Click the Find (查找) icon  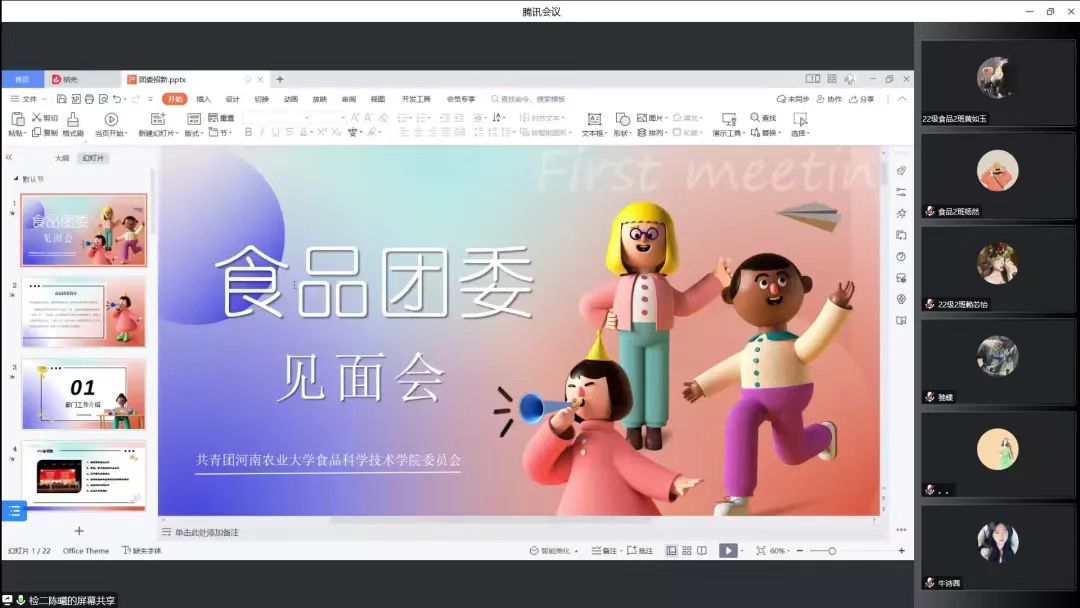(x=756, y=118)
